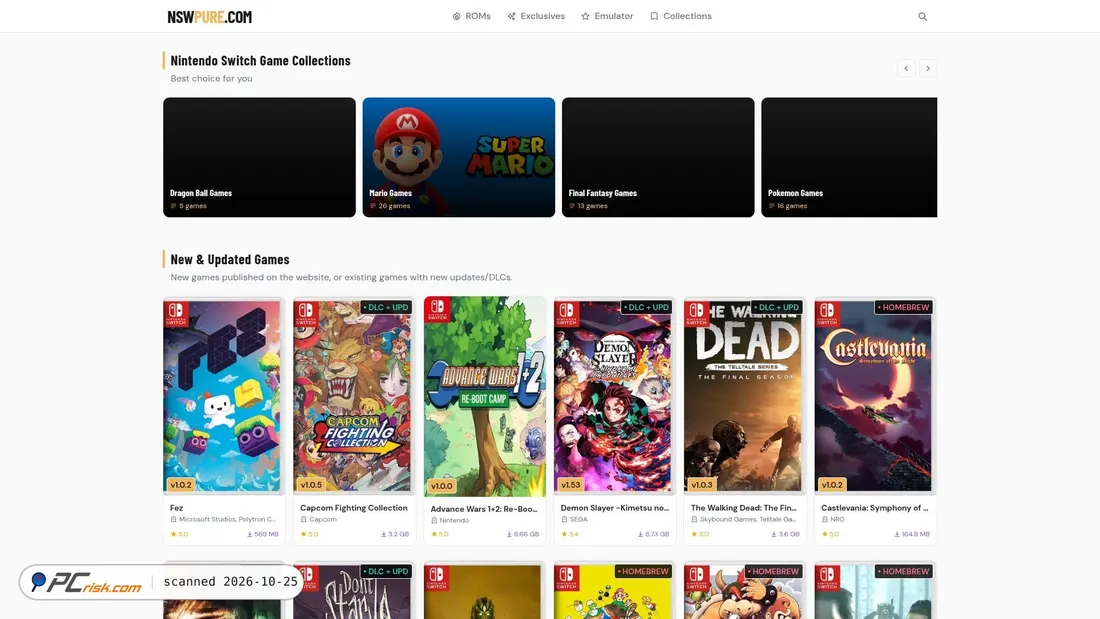Open the Don't Starve cover in second row

[354, 591]
